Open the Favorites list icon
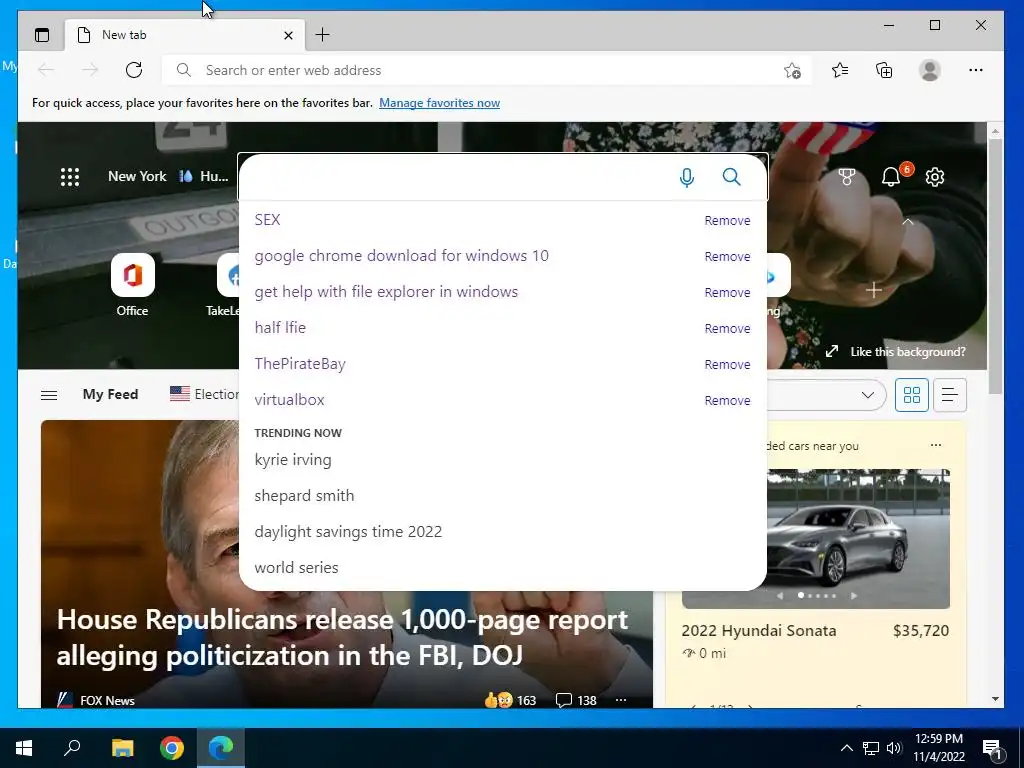Viewport: 1024px width, 768px height. (x=840, y=70)
